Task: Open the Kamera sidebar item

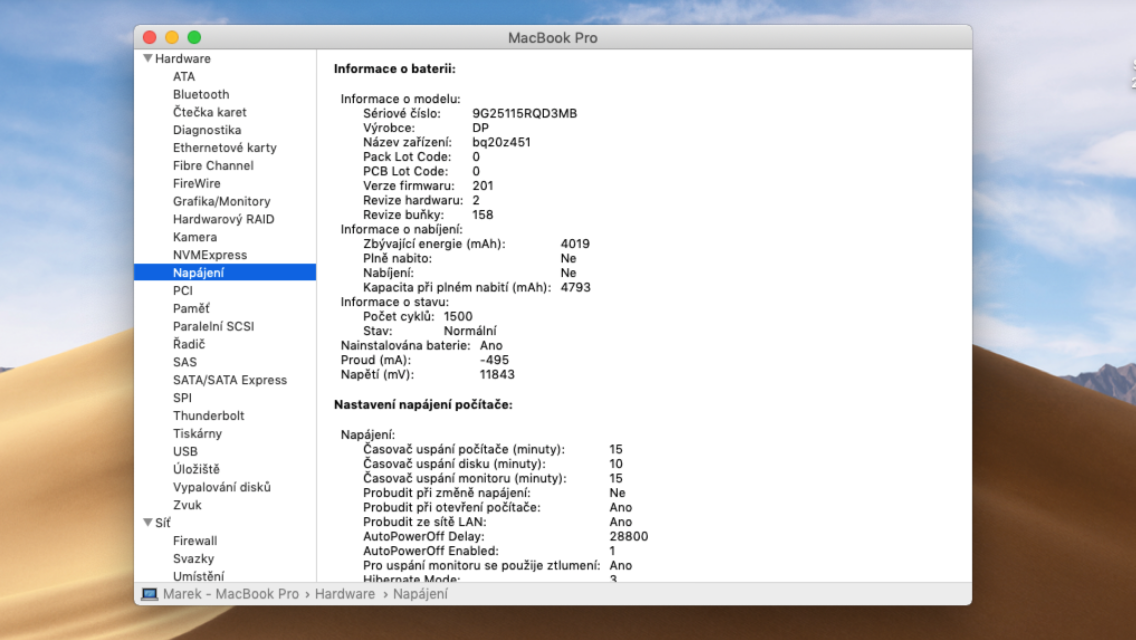Action: coord(194,237)
